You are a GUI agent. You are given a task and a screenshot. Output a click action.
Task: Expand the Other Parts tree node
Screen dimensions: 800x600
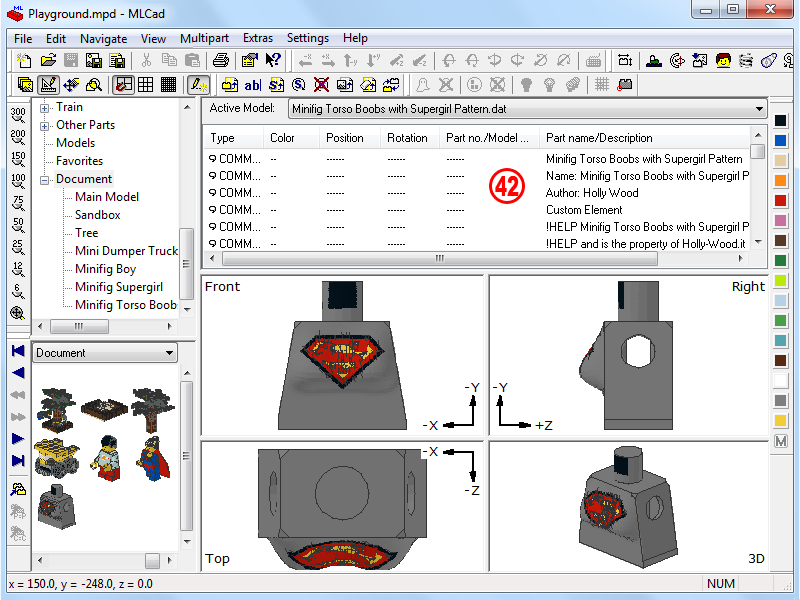point(44,126)
